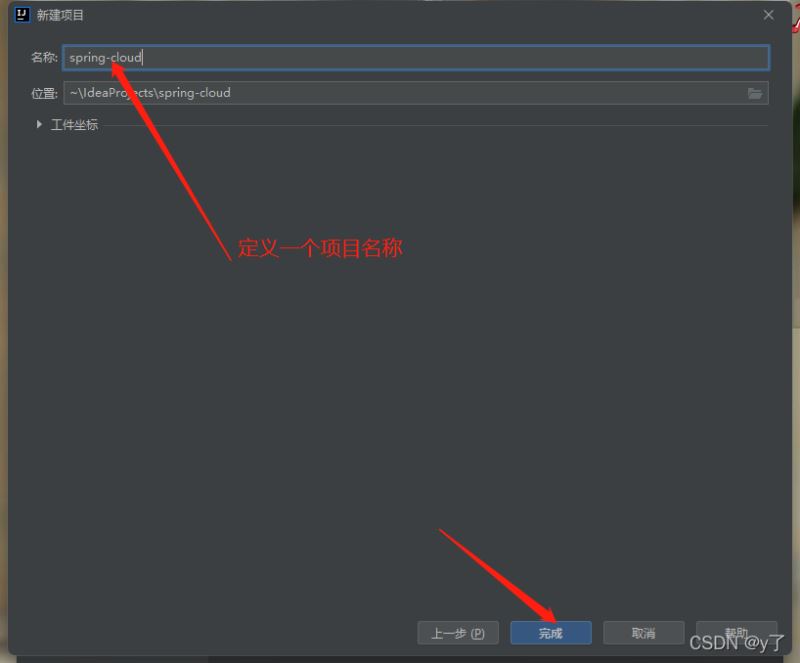Click the 位置 label
The image size is (800, 663).
coord(44,93)
